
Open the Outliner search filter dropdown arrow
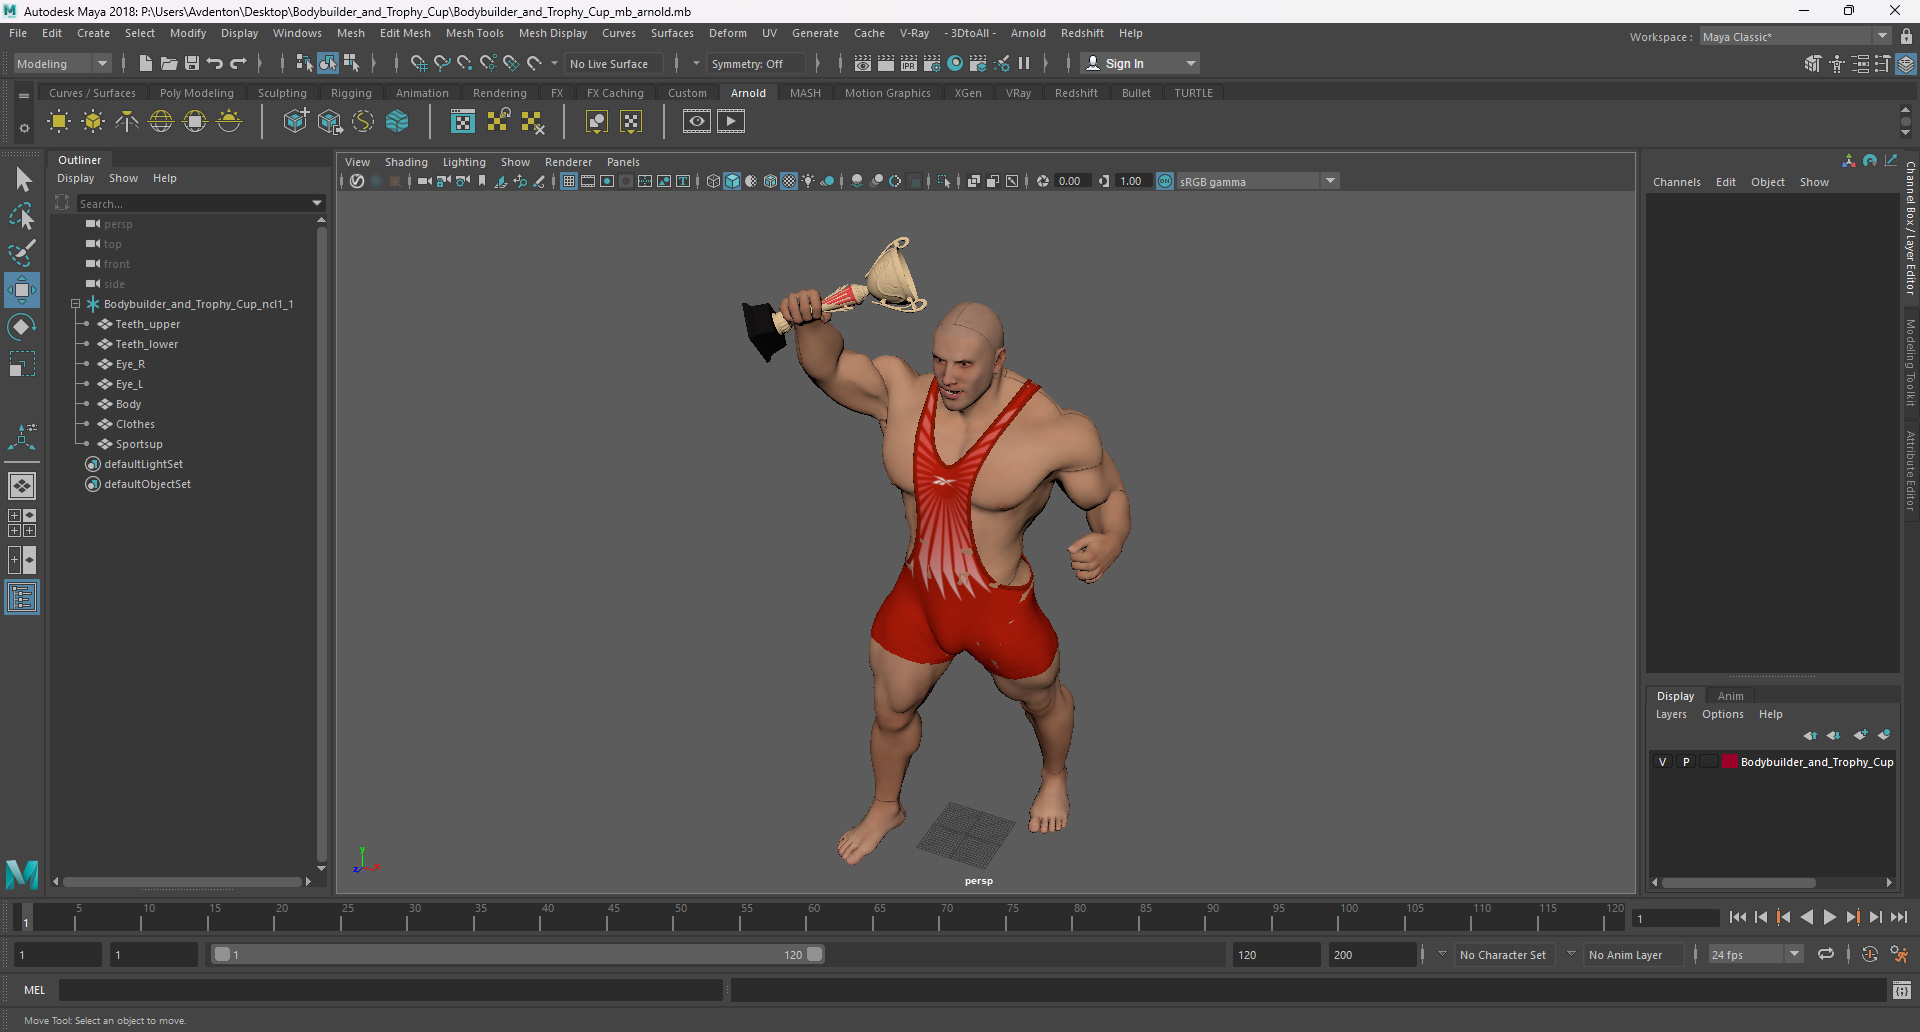tap(318, 204)
